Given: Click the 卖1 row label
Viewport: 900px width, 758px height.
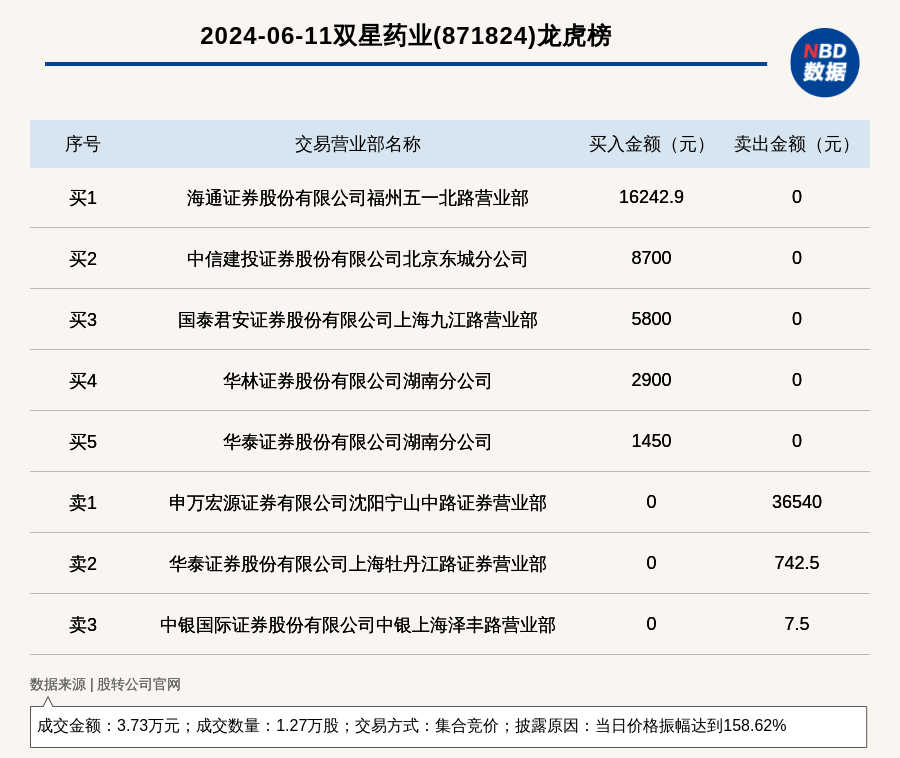Looking at the screenshot, I should pos(83,503).
